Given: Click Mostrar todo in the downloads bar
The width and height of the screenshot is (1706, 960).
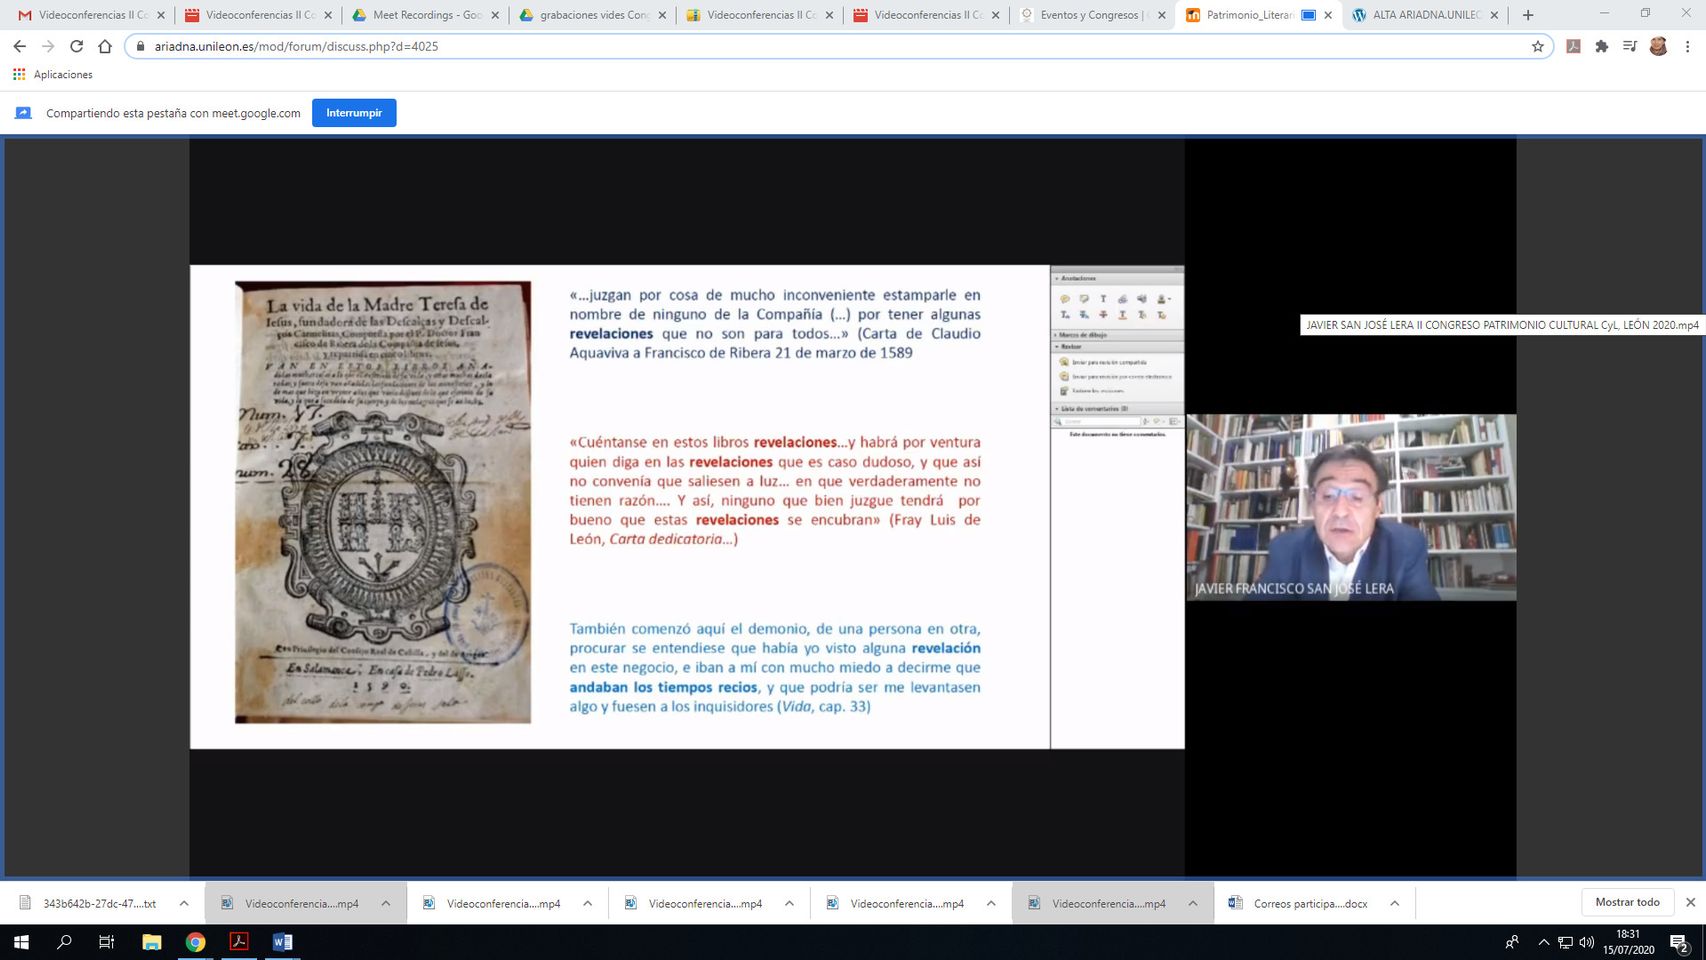Looking at the screenshot, I should 1627,902.
